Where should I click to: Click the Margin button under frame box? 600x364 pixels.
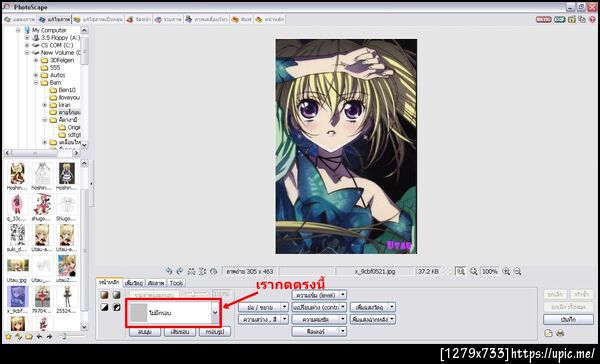[x=215, y=332]
